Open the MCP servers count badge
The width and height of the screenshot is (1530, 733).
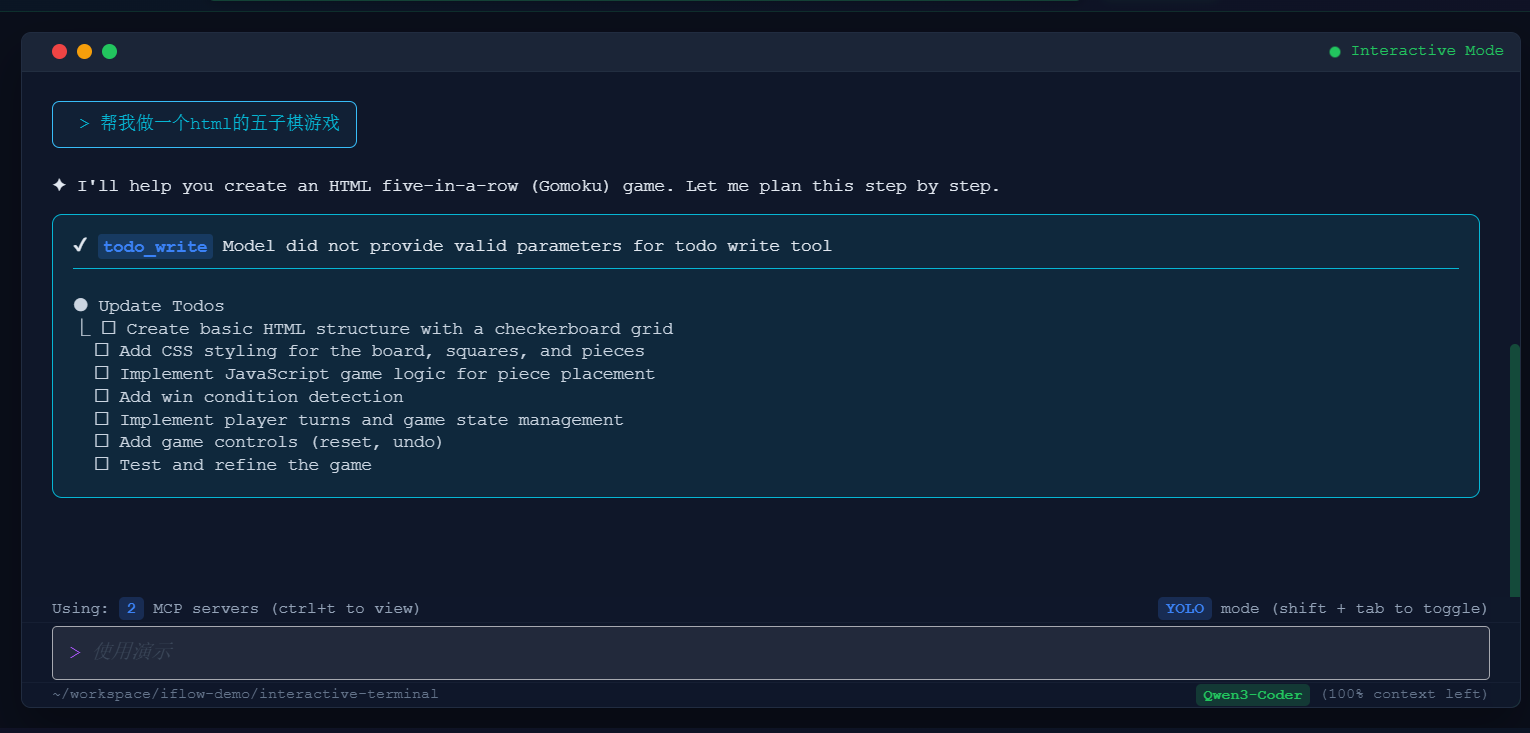pos(131,608)
